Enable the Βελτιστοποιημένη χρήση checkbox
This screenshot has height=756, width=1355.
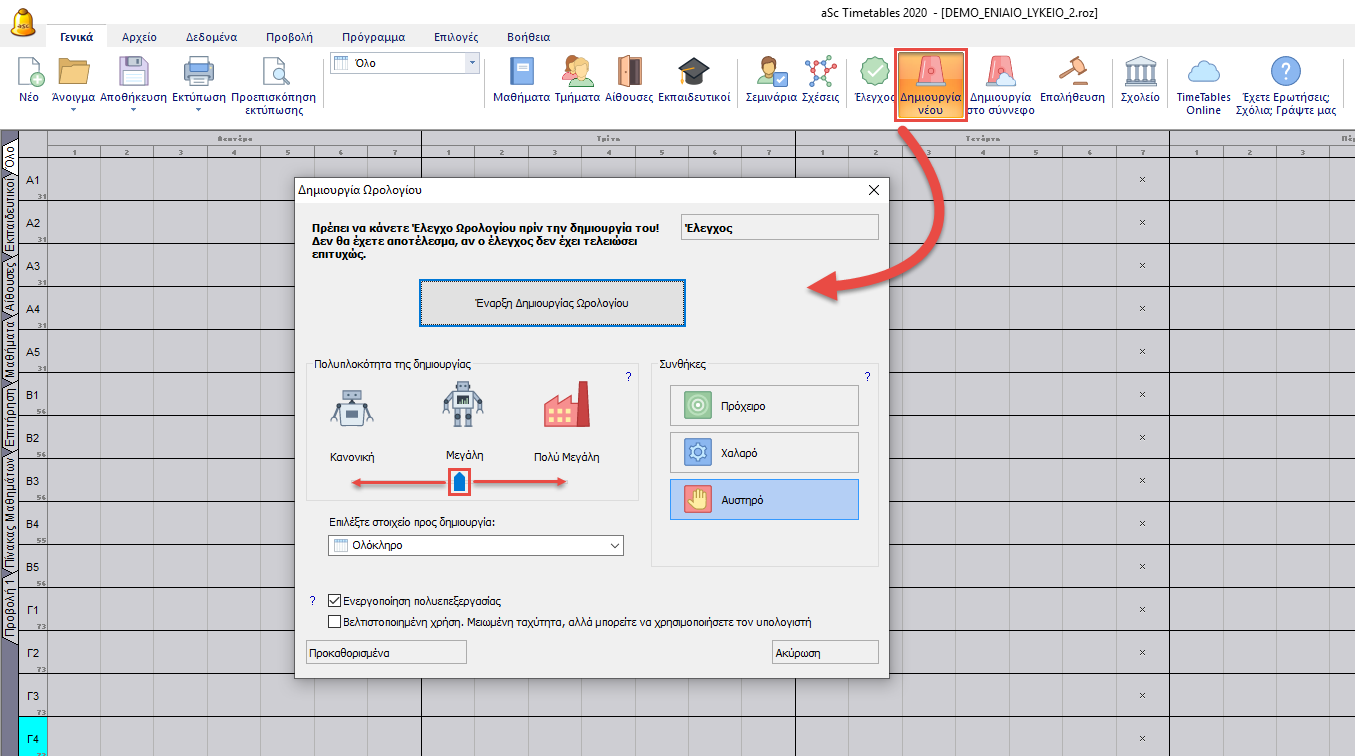pyautogui.click(x=335, y=621)
